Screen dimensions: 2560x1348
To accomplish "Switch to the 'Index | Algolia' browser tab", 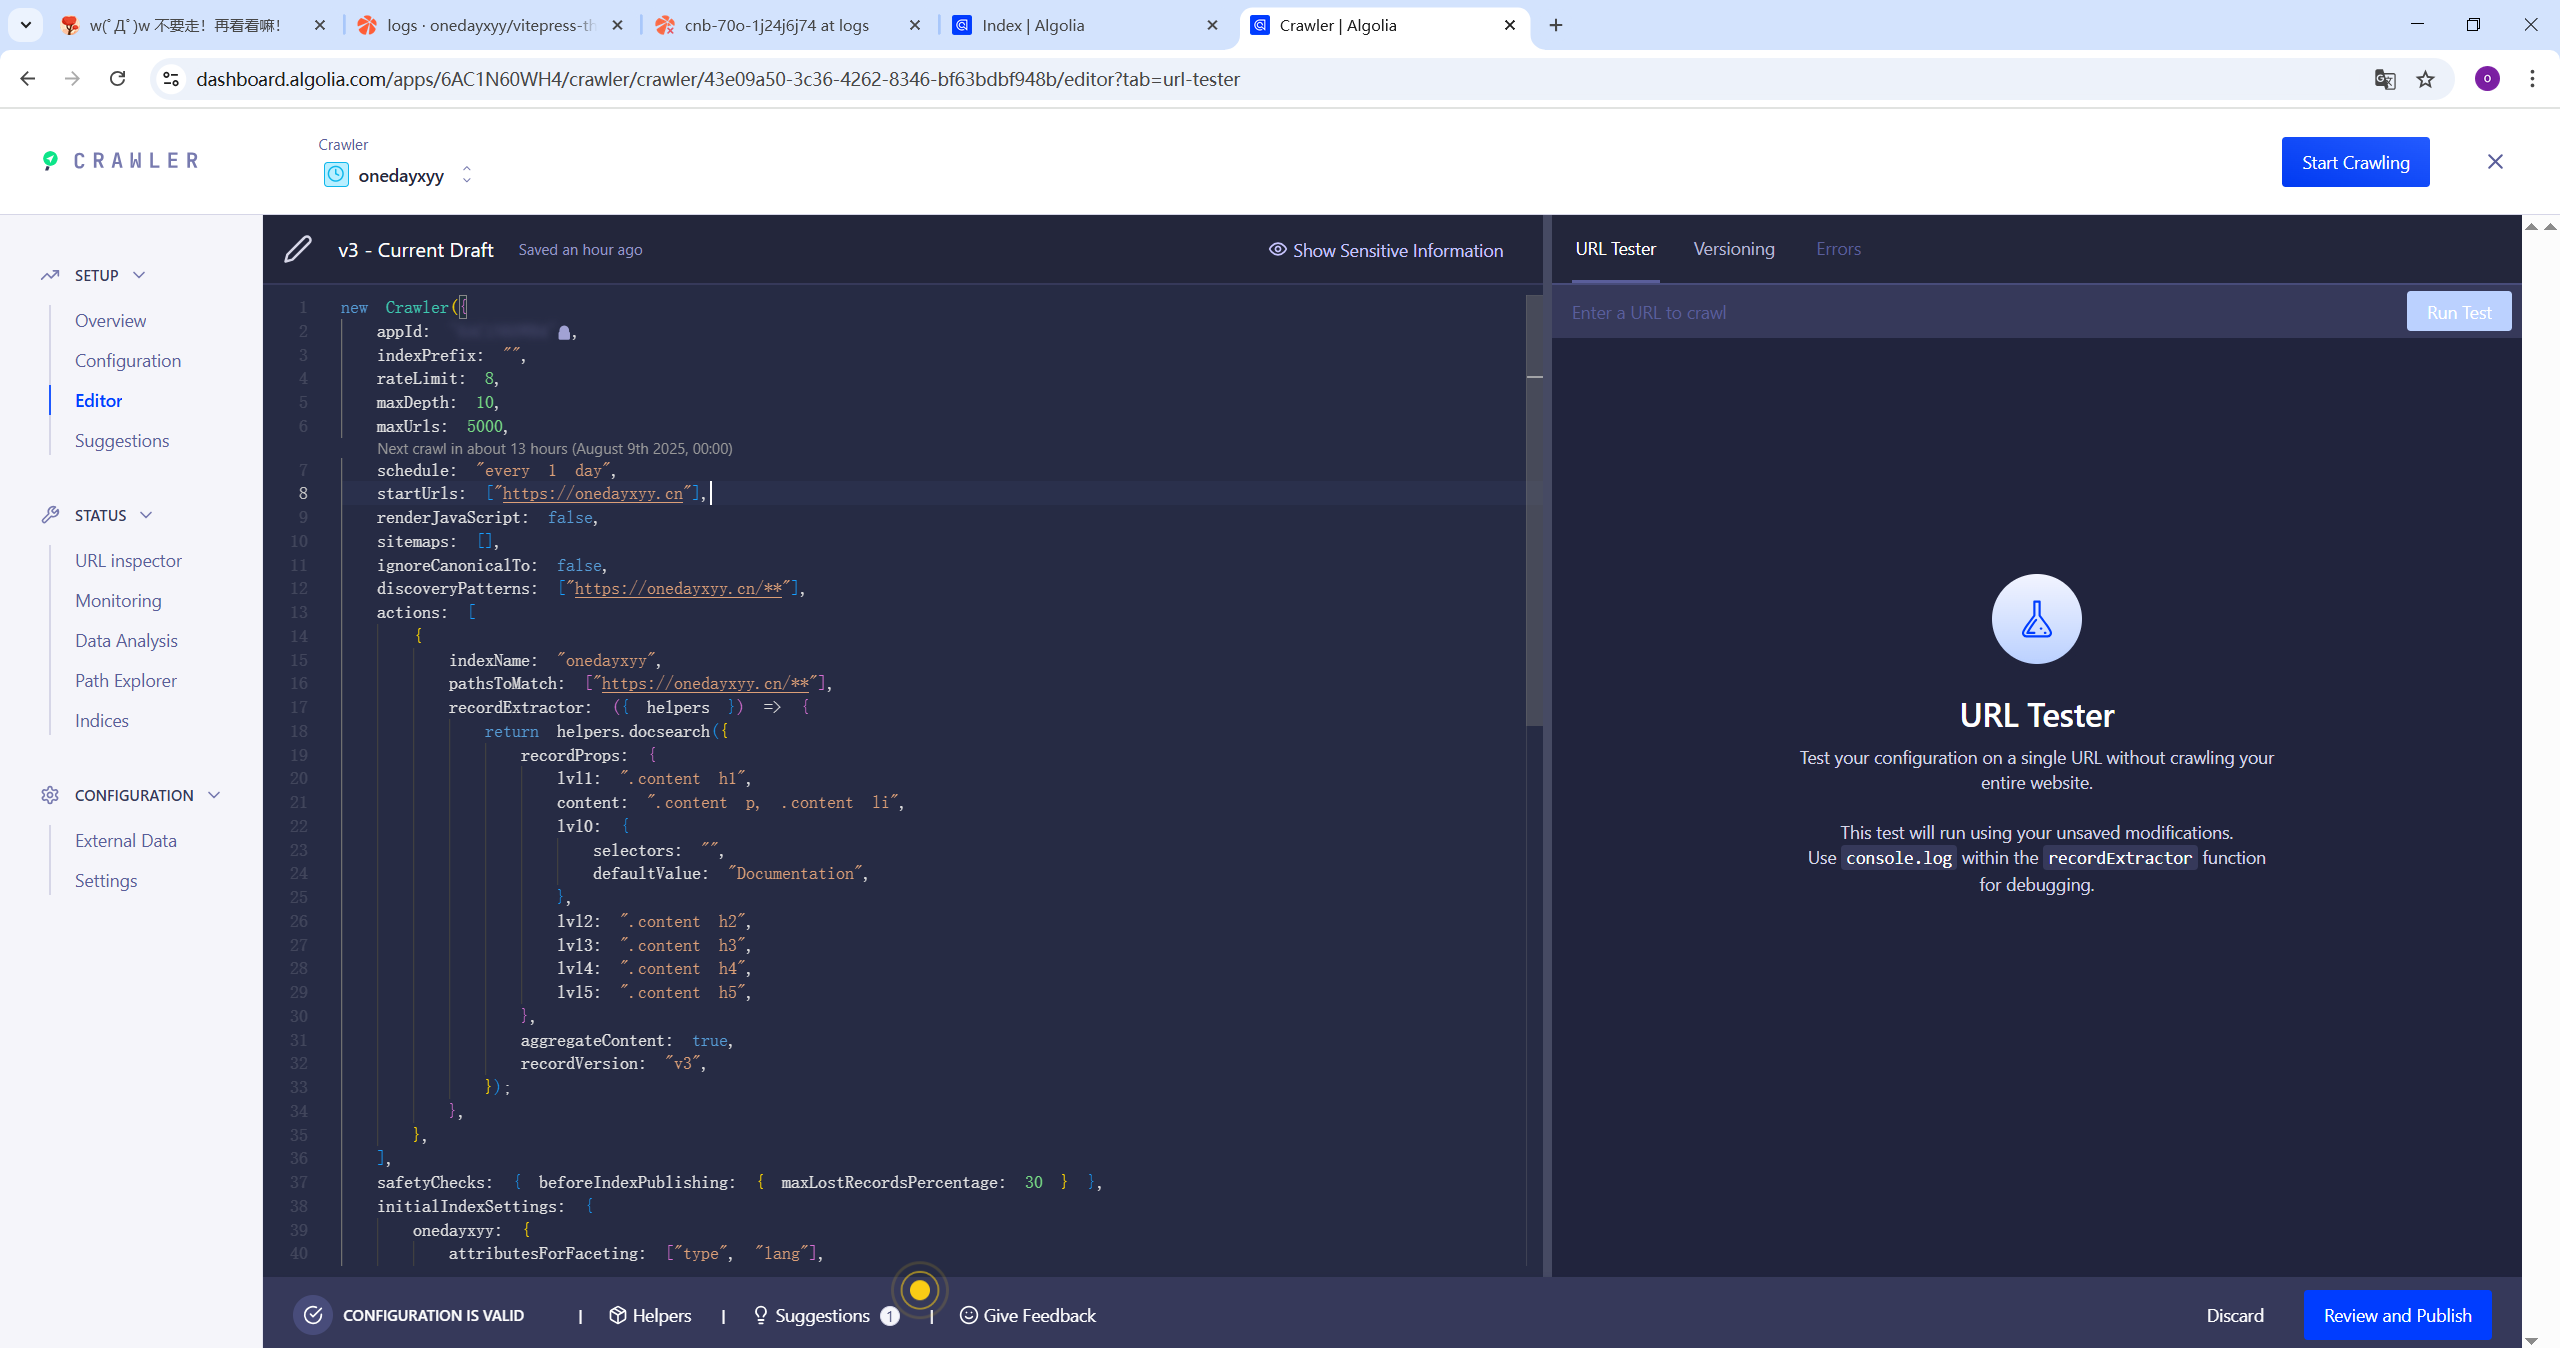I will point(1085,25).
